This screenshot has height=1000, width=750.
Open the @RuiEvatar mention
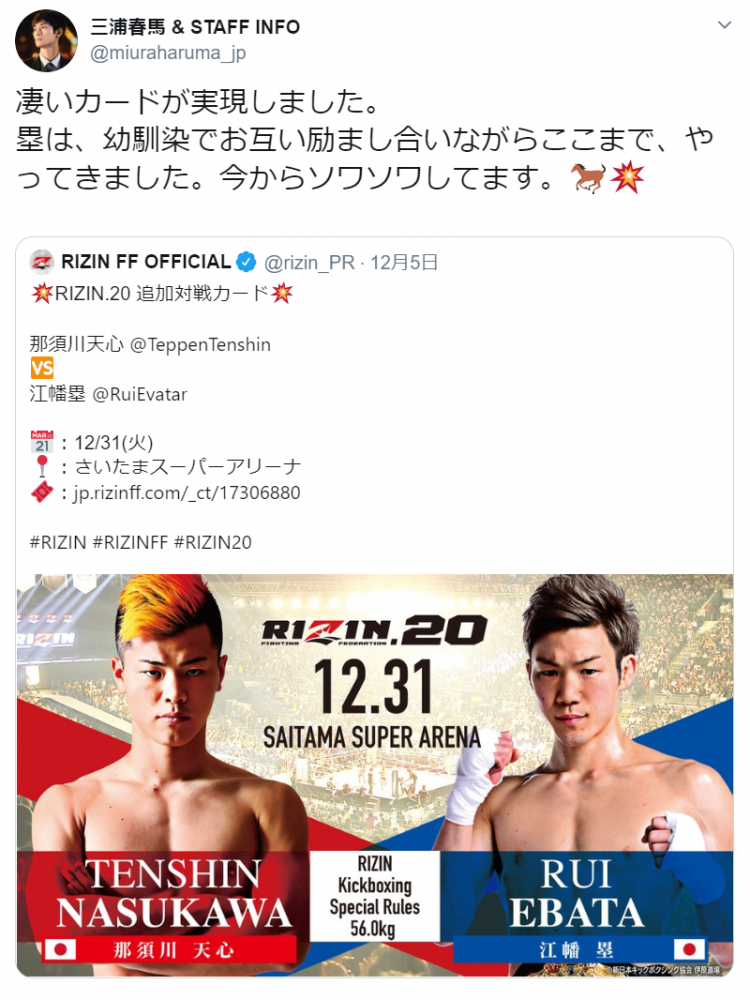tap(140, 394)
